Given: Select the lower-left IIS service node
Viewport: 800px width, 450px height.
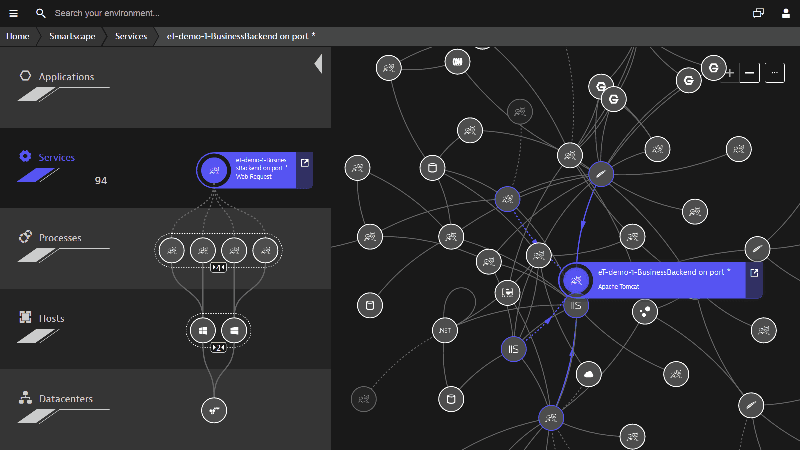Looking at the screenshot, I should (x=514, y=349).
